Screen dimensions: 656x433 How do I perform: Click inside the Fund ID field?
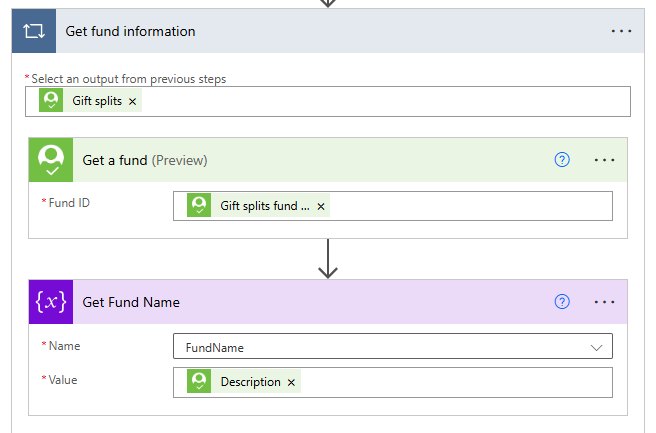point(470,206)
